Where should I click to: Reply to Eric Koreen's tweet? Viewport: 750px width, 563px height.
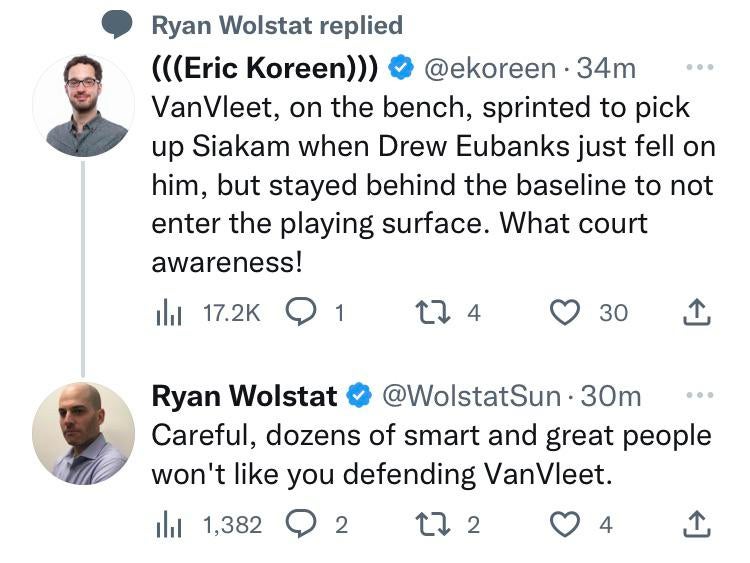[x=302, y=313]
